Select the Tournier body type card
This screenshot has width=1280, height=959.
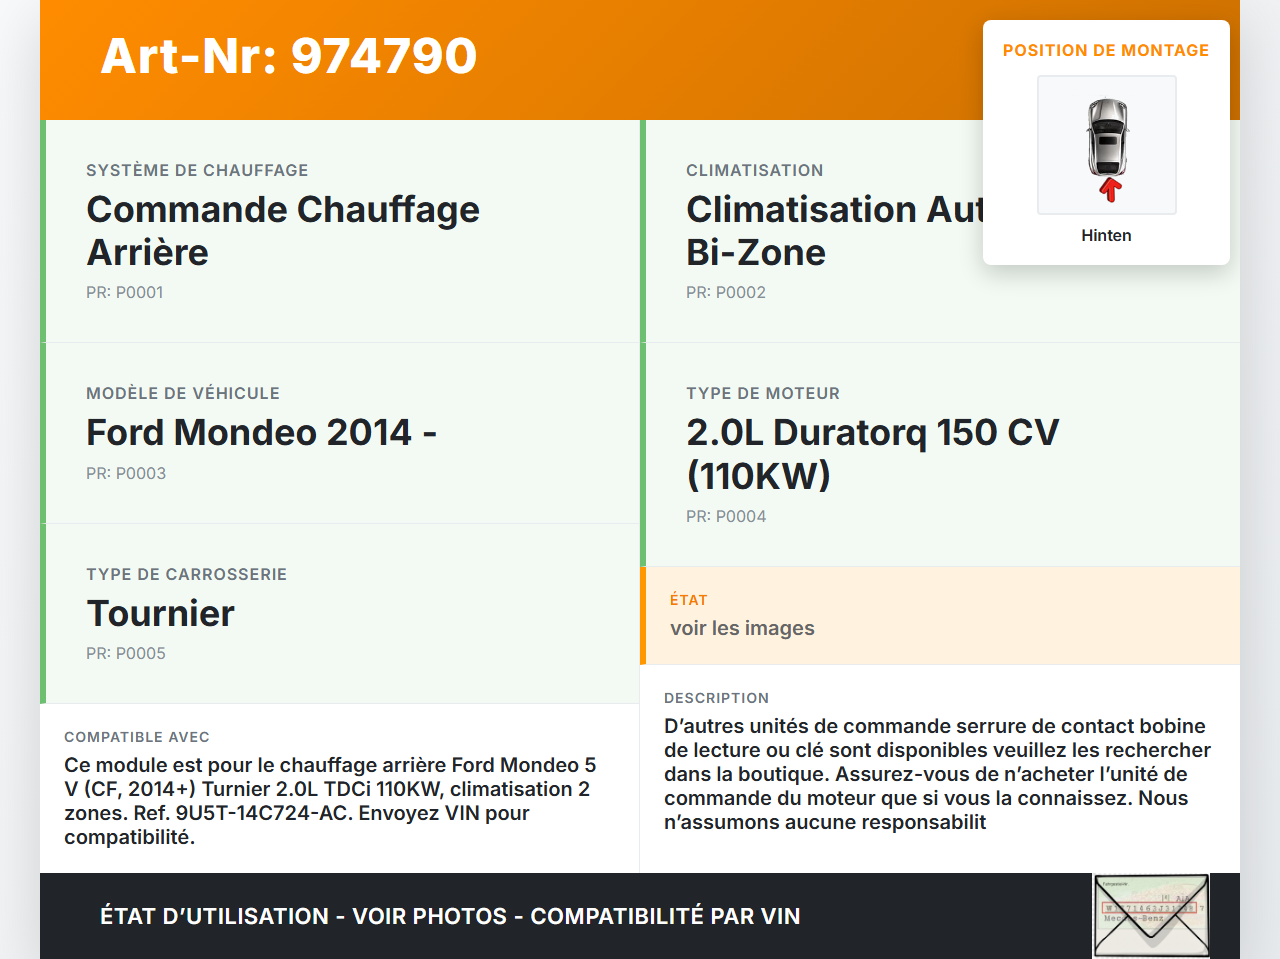[340, 614]
